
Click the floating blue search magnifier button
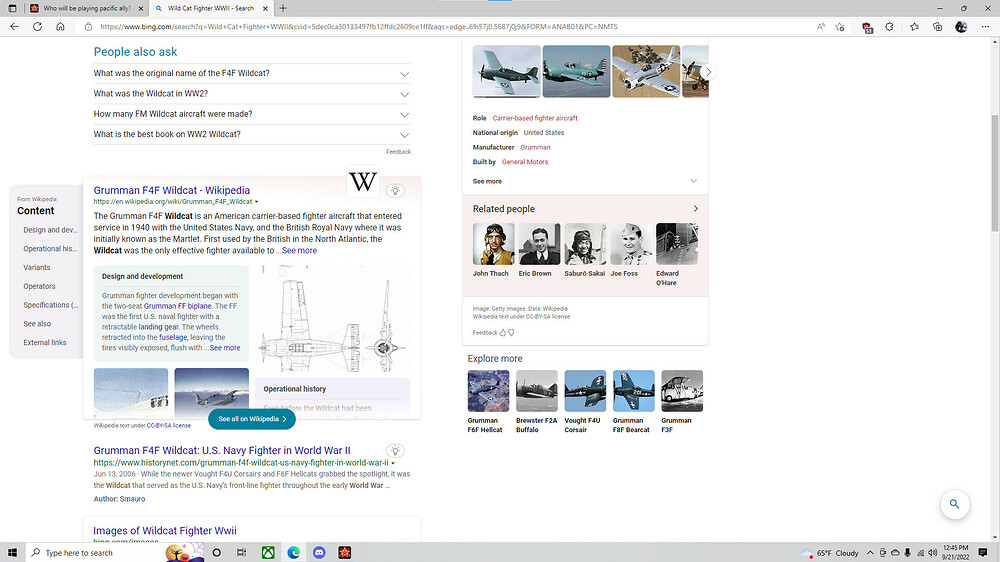pyautogui.click(x=954, y=504)
